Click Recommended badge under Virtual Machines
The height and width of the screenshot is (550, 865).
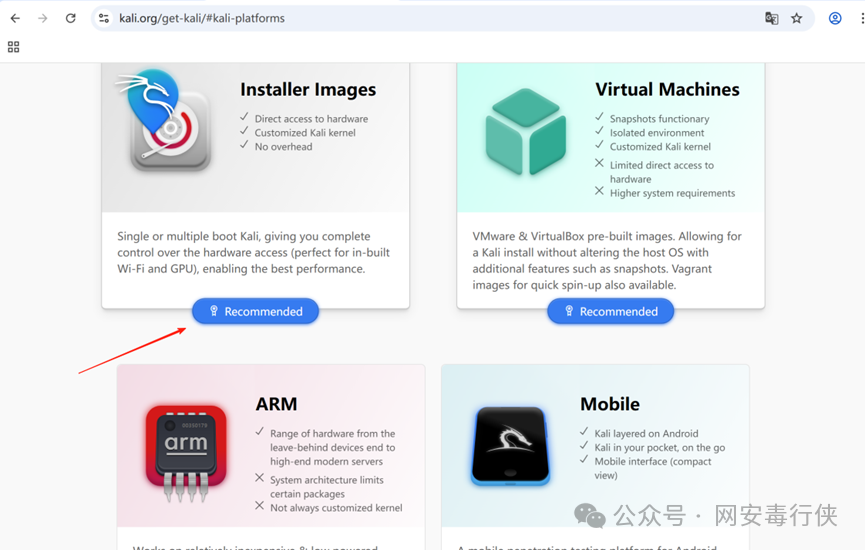click(611, 311)
